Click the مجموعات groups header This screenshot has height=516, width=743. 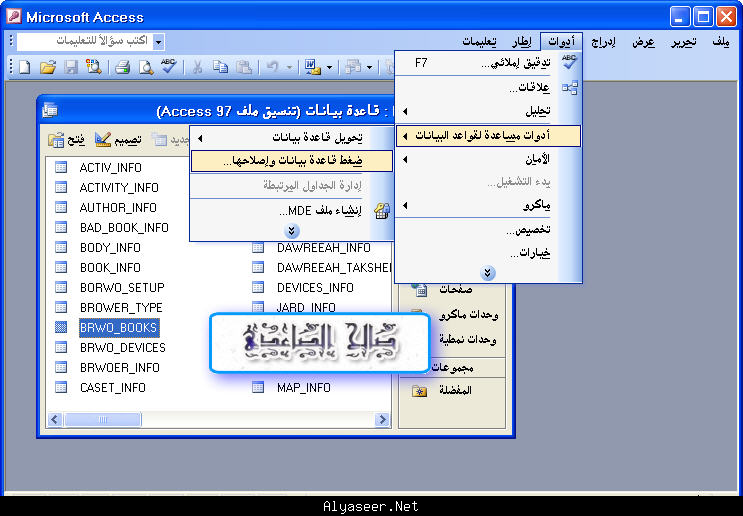point(452,368)
